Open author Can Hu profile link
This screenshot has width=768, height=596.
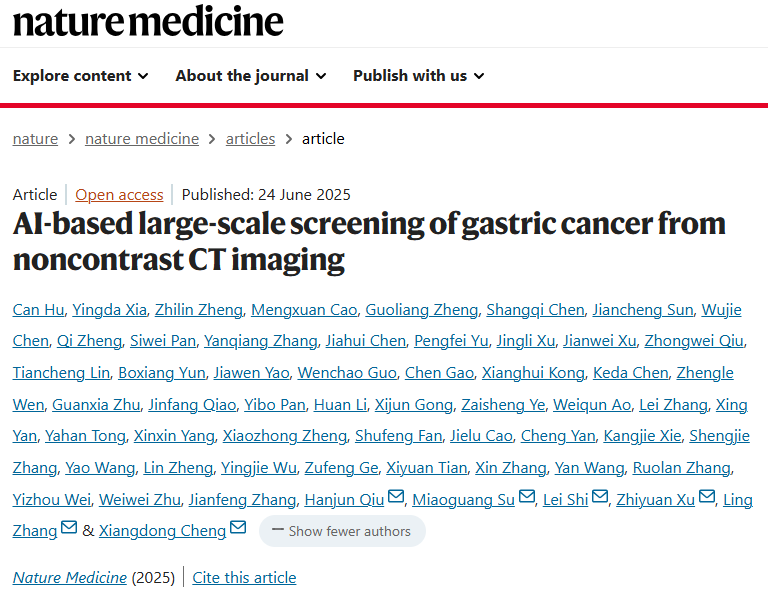click(x=38, y=310)
